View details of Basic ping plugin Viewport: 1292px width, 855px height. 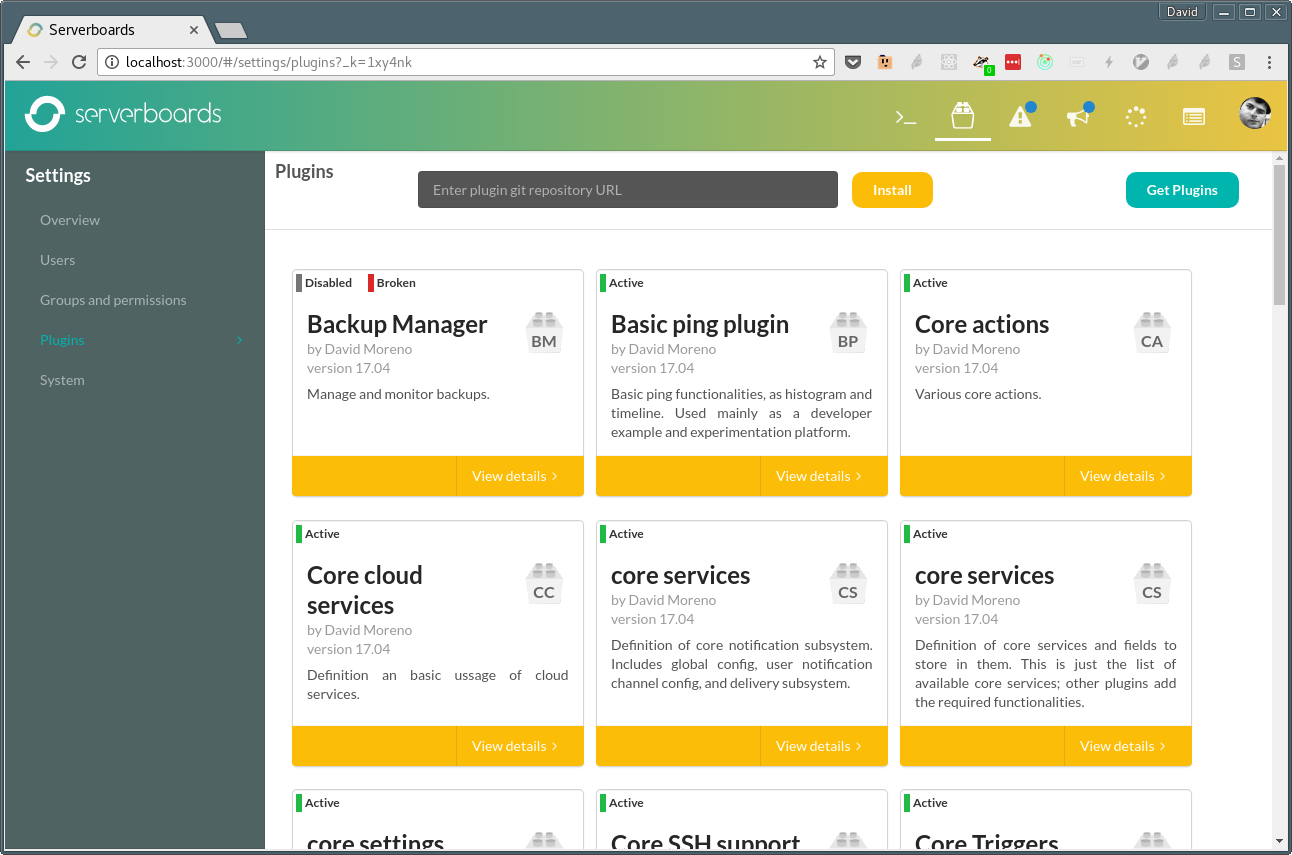(819, 476)
